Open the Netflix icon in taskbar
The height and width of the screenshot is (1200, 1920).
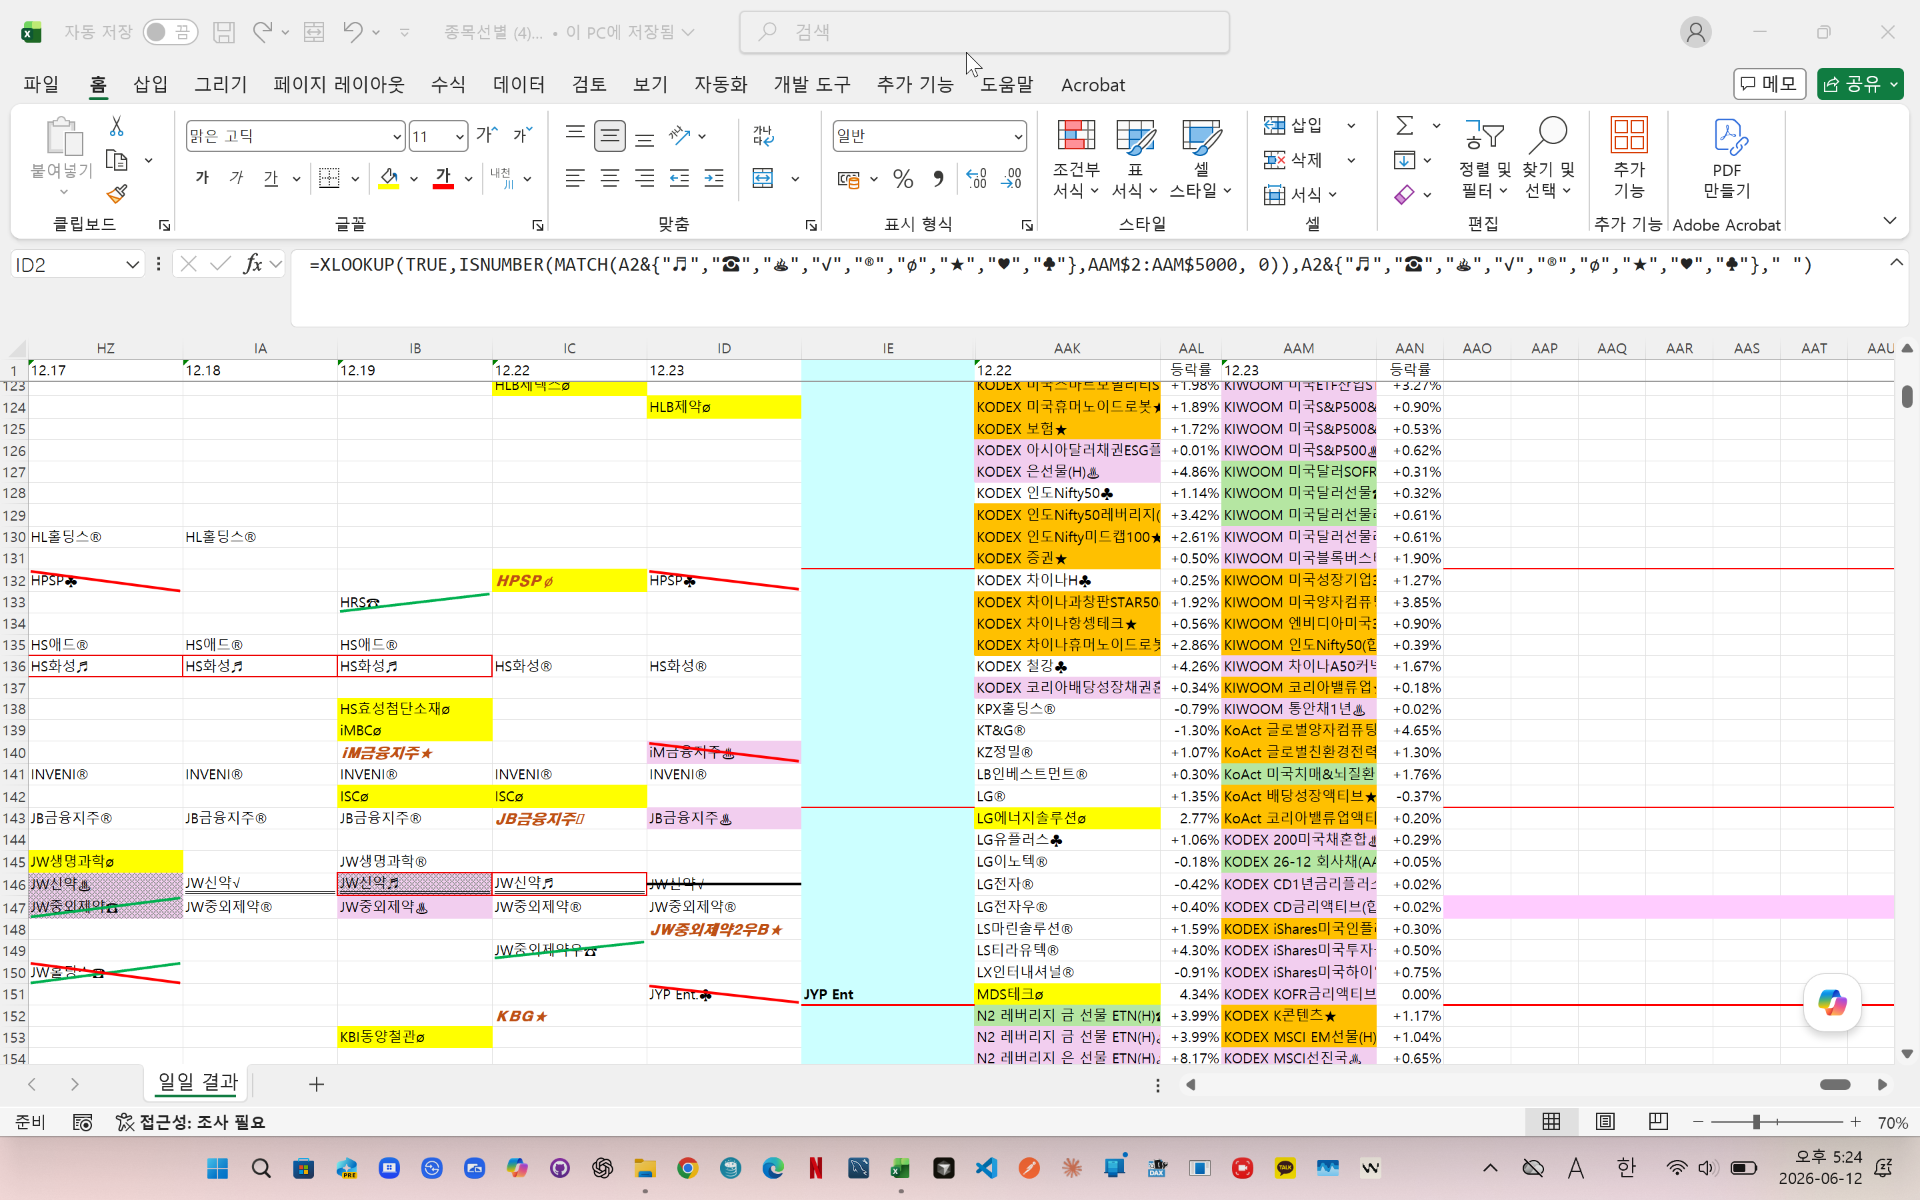tap(816, 1168)
